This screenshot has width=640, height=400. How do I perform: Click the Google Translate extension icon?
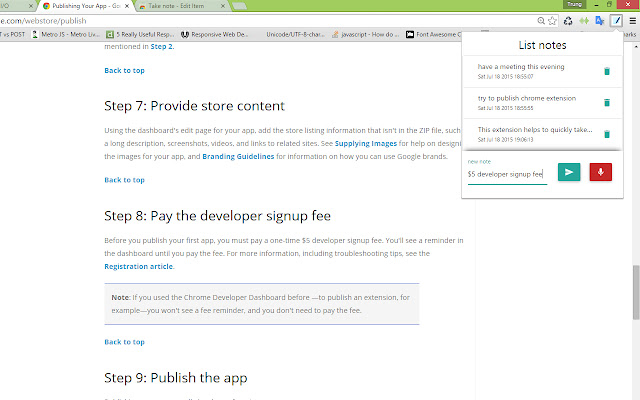coord(599,21)
